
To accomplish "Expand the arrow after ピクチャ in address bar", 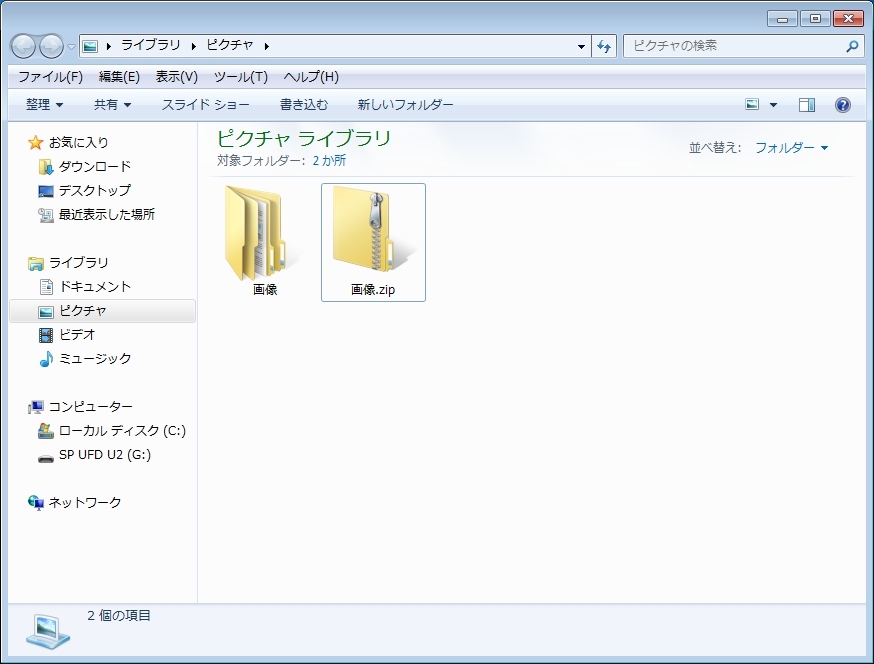I will click(266, 46).
